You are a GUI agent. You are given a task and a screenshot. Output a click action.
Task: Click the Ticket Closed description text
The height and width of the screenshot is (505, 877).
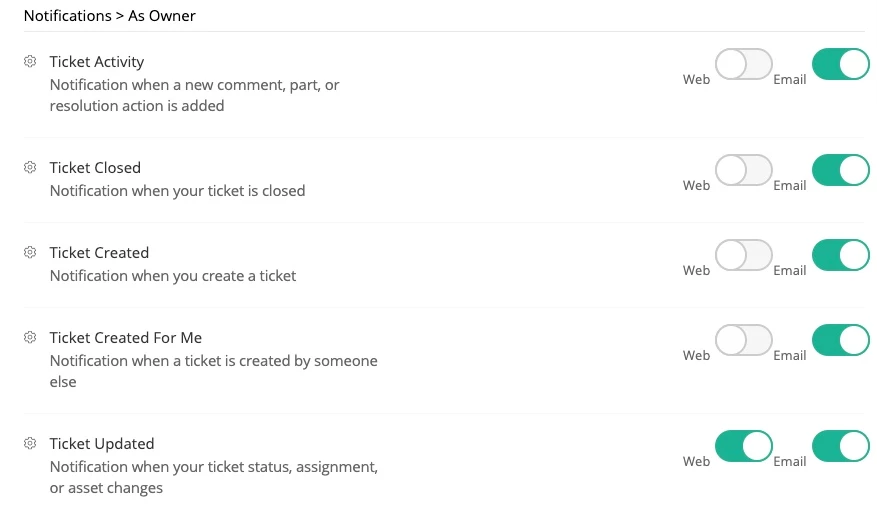(x=177, y=190)
